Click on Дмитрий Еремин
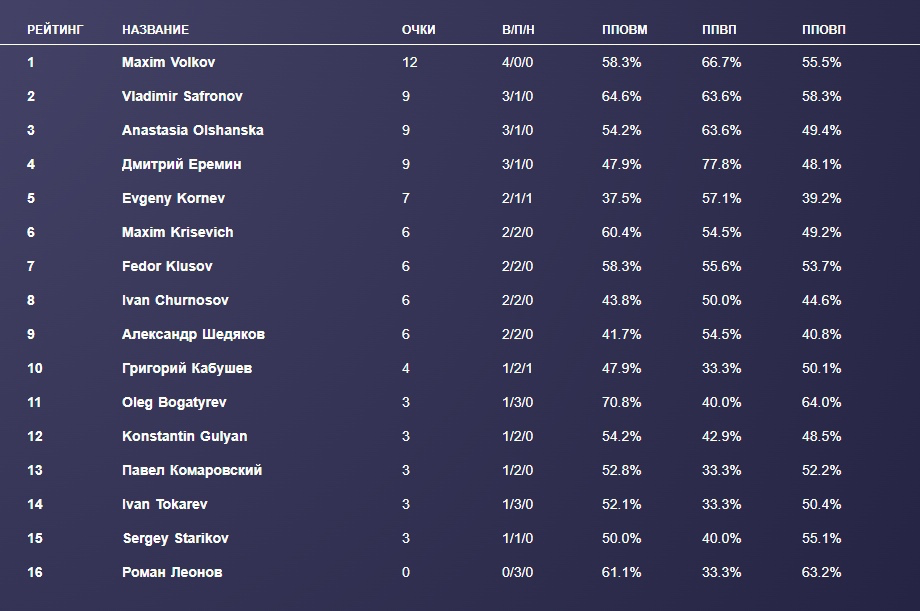Viewport: 920px width, 611px height. [181, 164]
